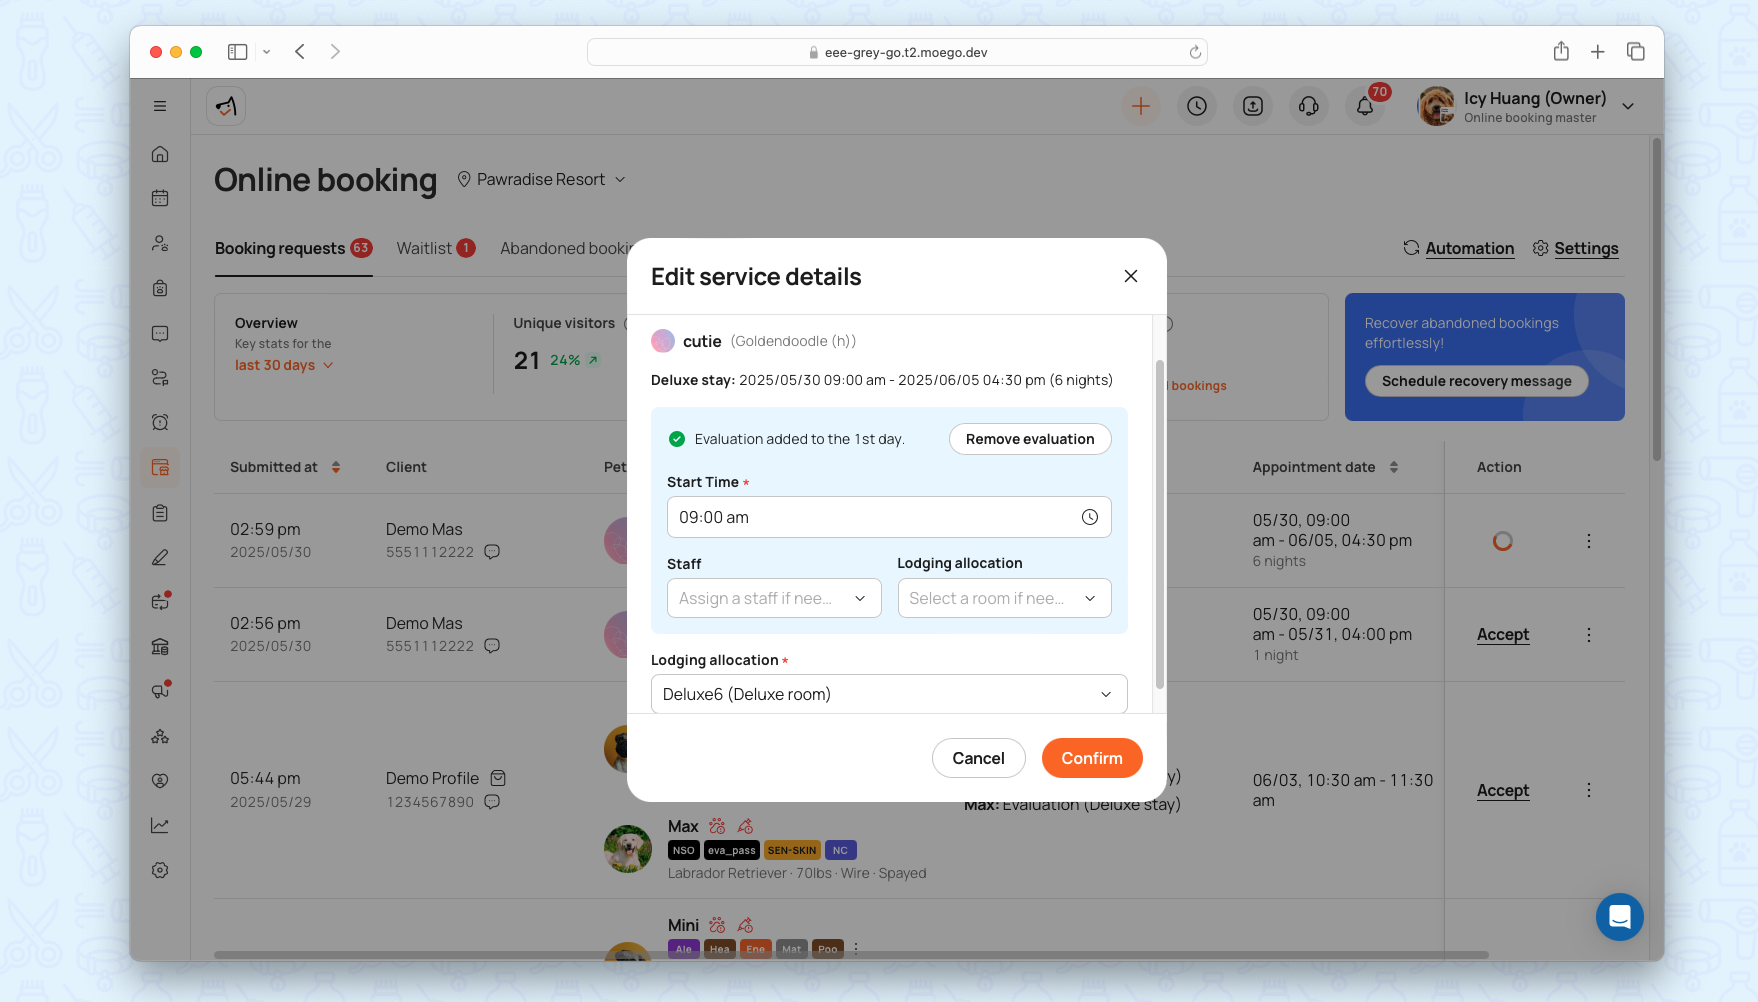Switch to the Abandoned bookings tab
1758x1002 pixels.
click(x=564, y=248)
